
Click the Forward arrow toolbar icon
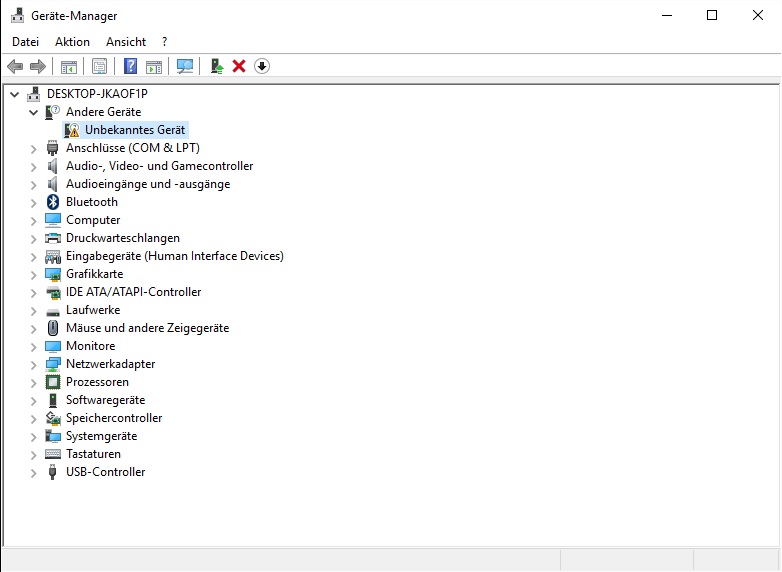point(38,66)
